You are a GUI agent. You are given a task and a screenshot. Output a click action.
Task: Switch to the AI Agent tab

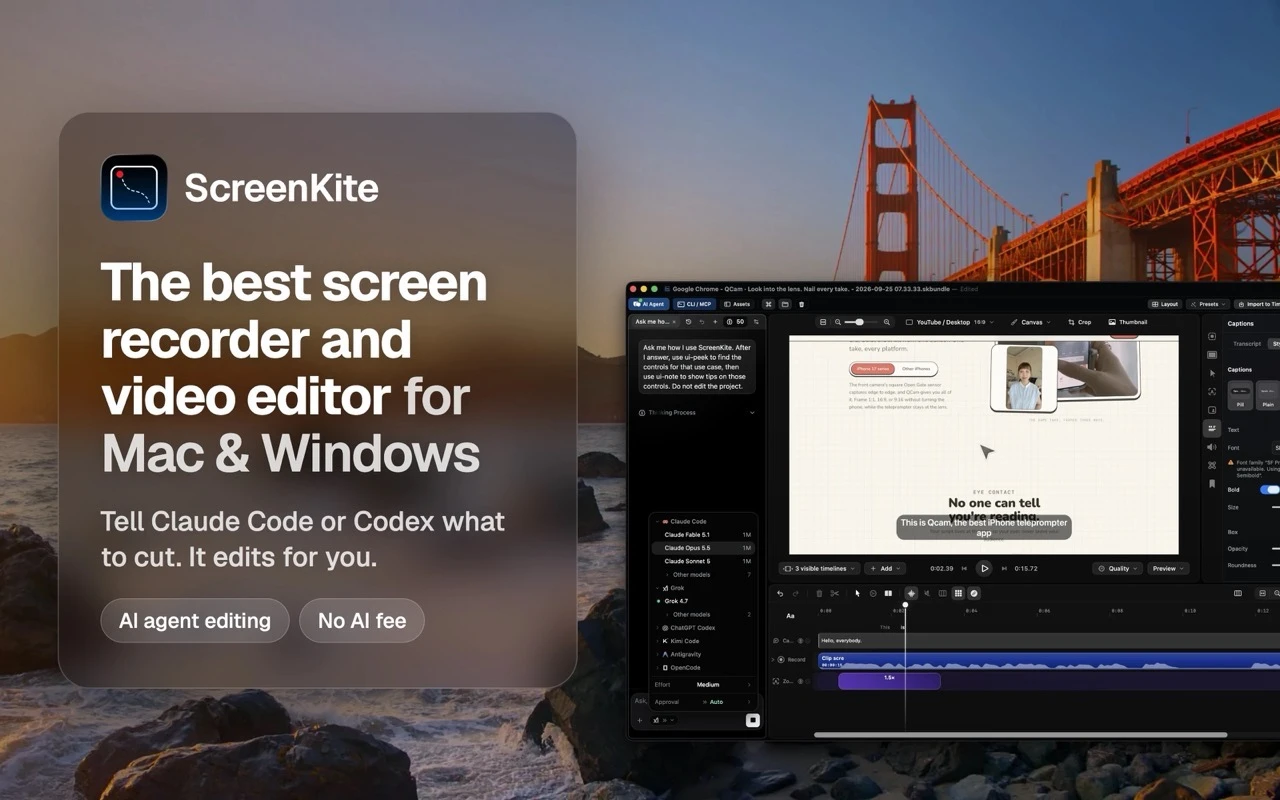(649, 304)
